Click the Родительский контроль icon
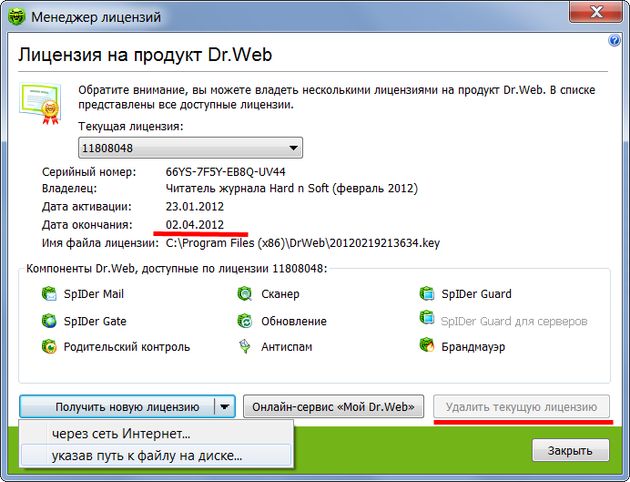Screen dimensions: 630x482 (49, 347)
